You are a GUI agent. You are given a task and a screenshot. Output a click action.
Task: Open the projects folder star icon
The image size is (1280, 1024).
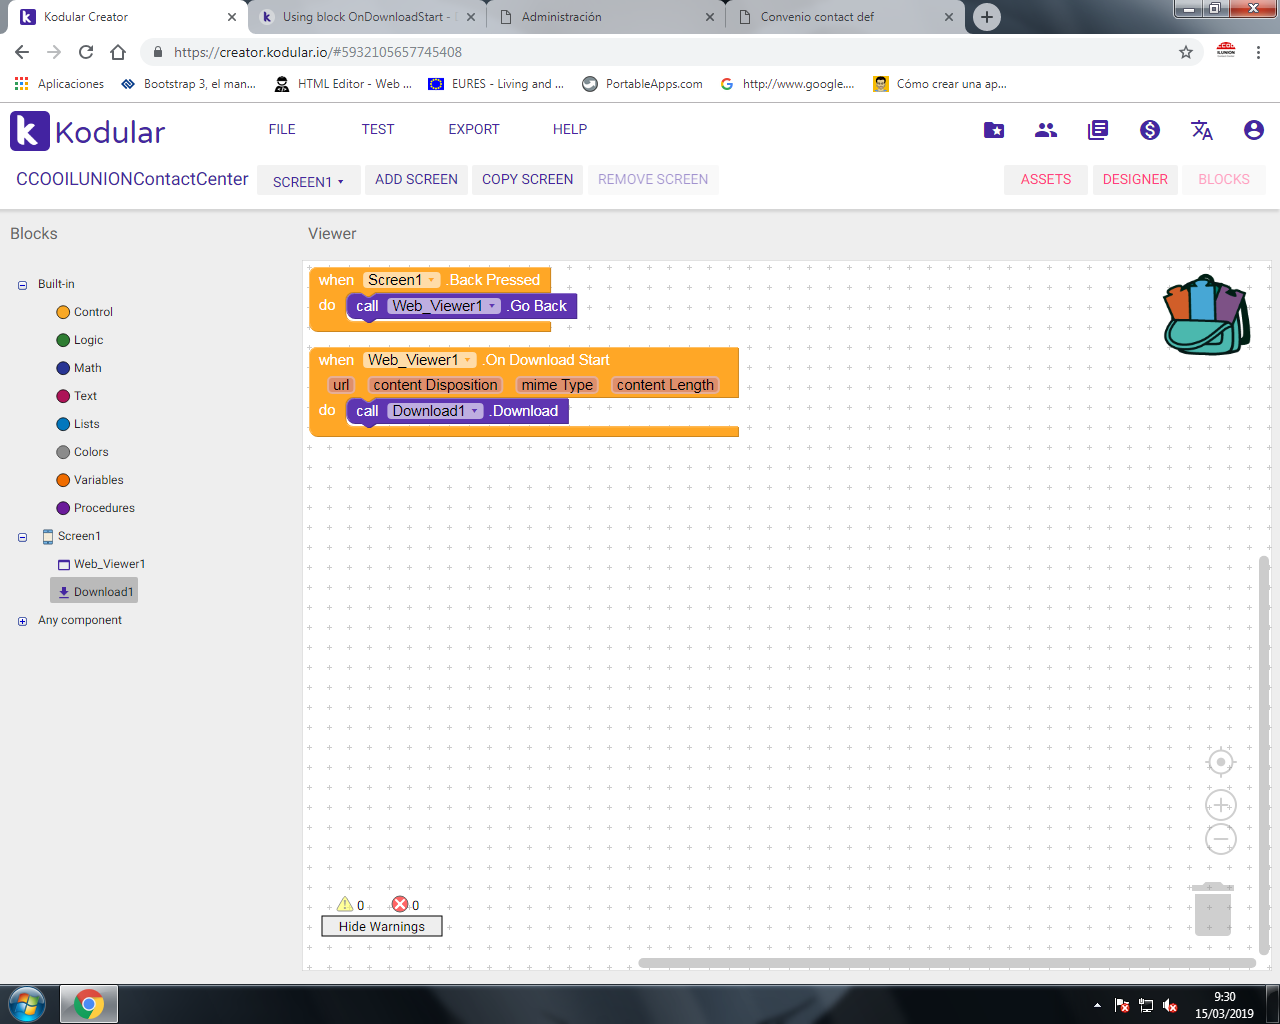click(993, 130)
